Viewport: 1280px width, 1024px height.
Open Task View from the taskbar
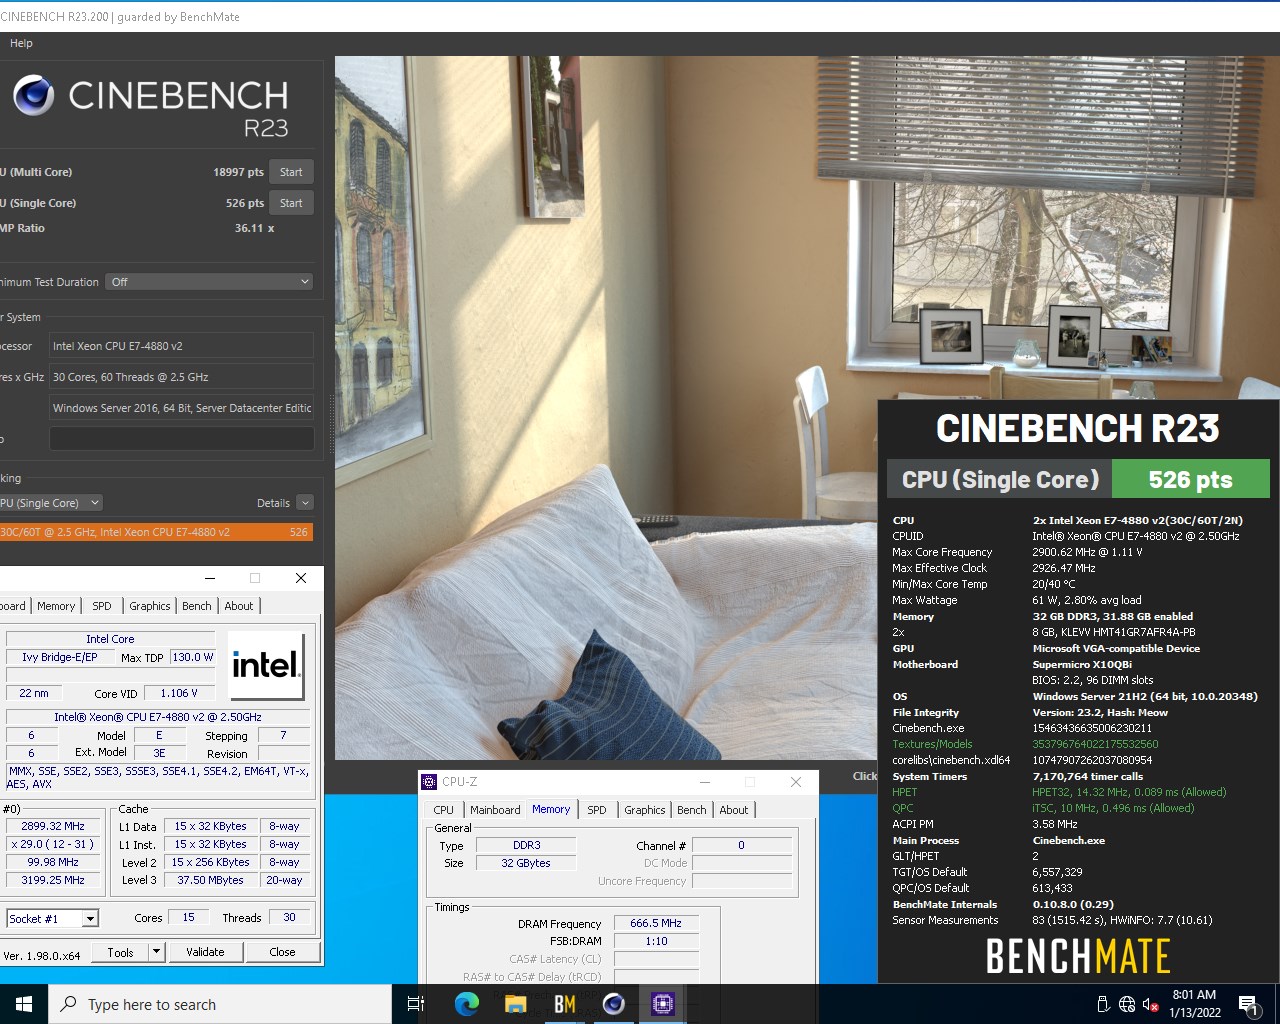(416, 1004)
